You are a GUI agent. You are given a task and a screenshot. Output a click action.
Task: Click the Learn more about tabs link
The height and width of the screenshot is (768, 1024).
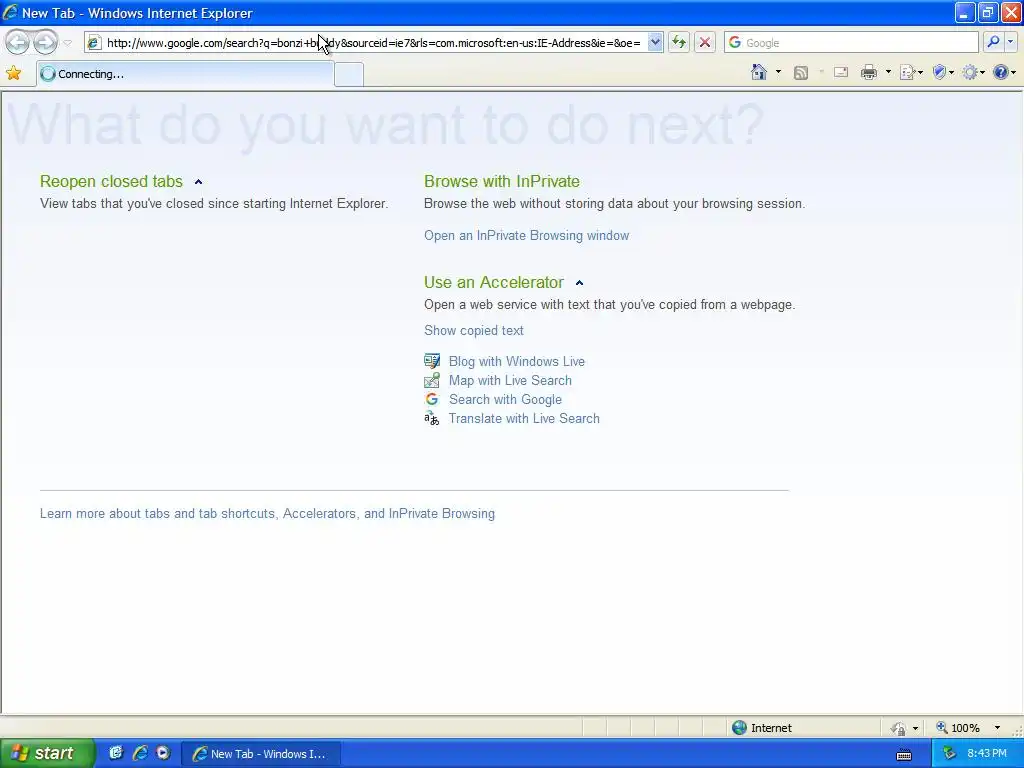[x=267, y=513]
